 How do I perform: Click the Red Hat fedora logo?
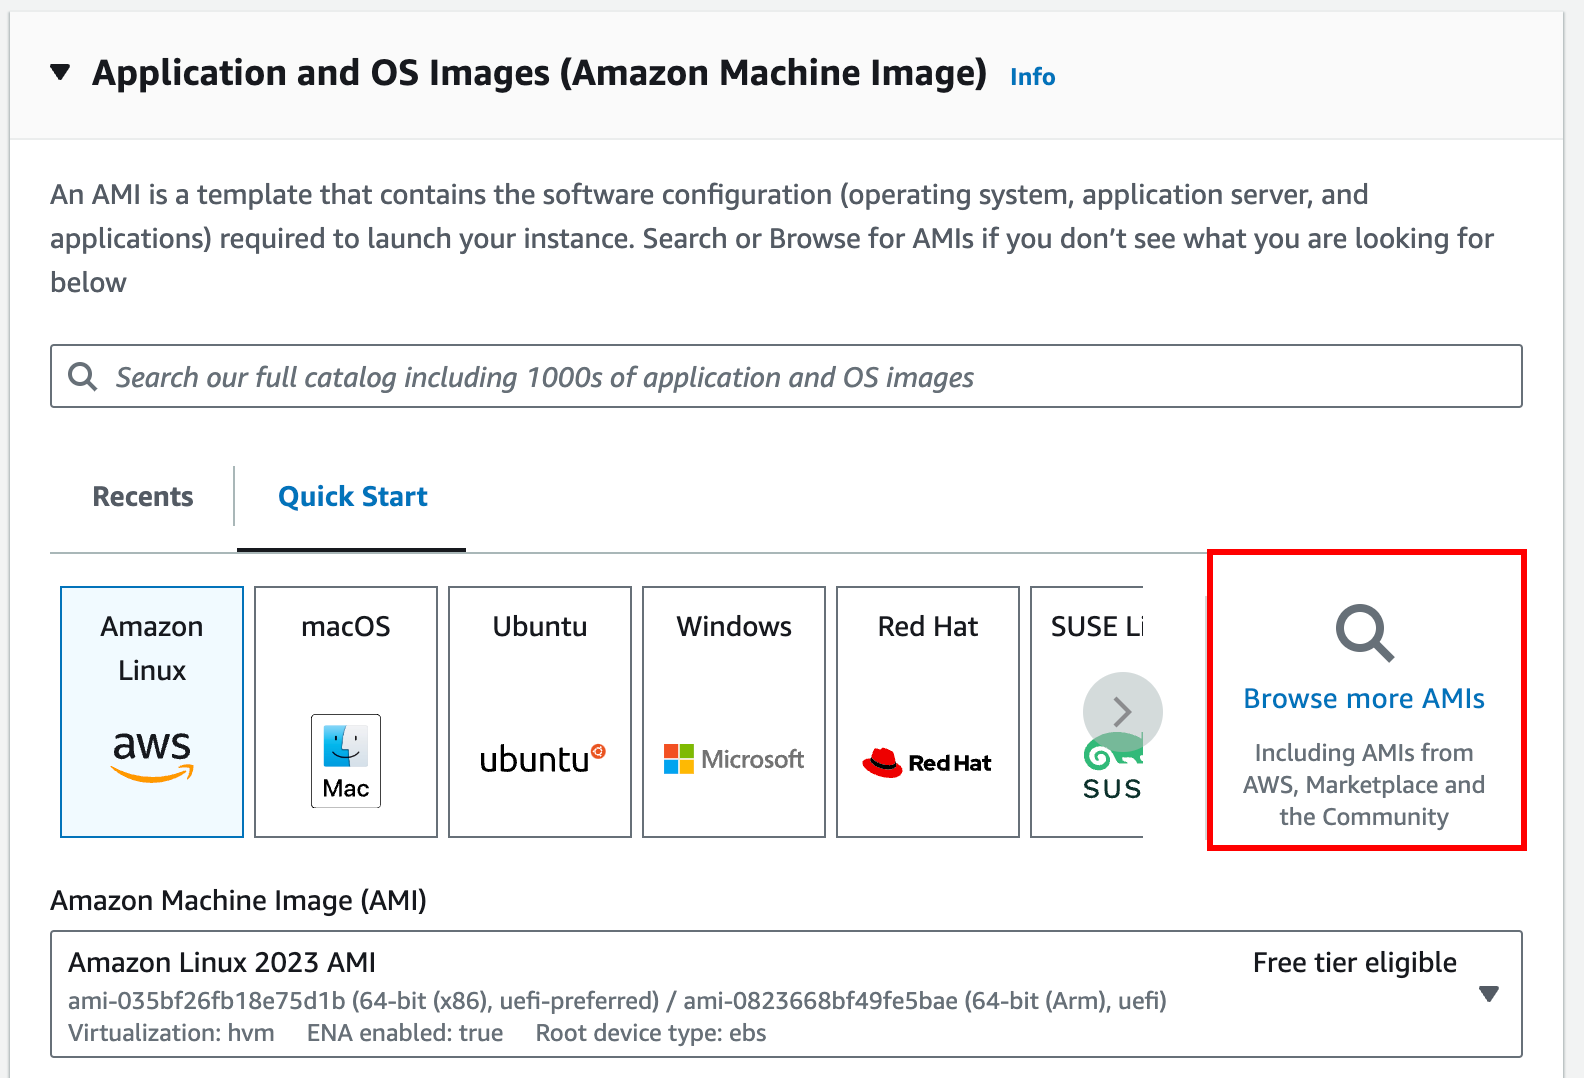pyautogui.click(x=883, y=762)
